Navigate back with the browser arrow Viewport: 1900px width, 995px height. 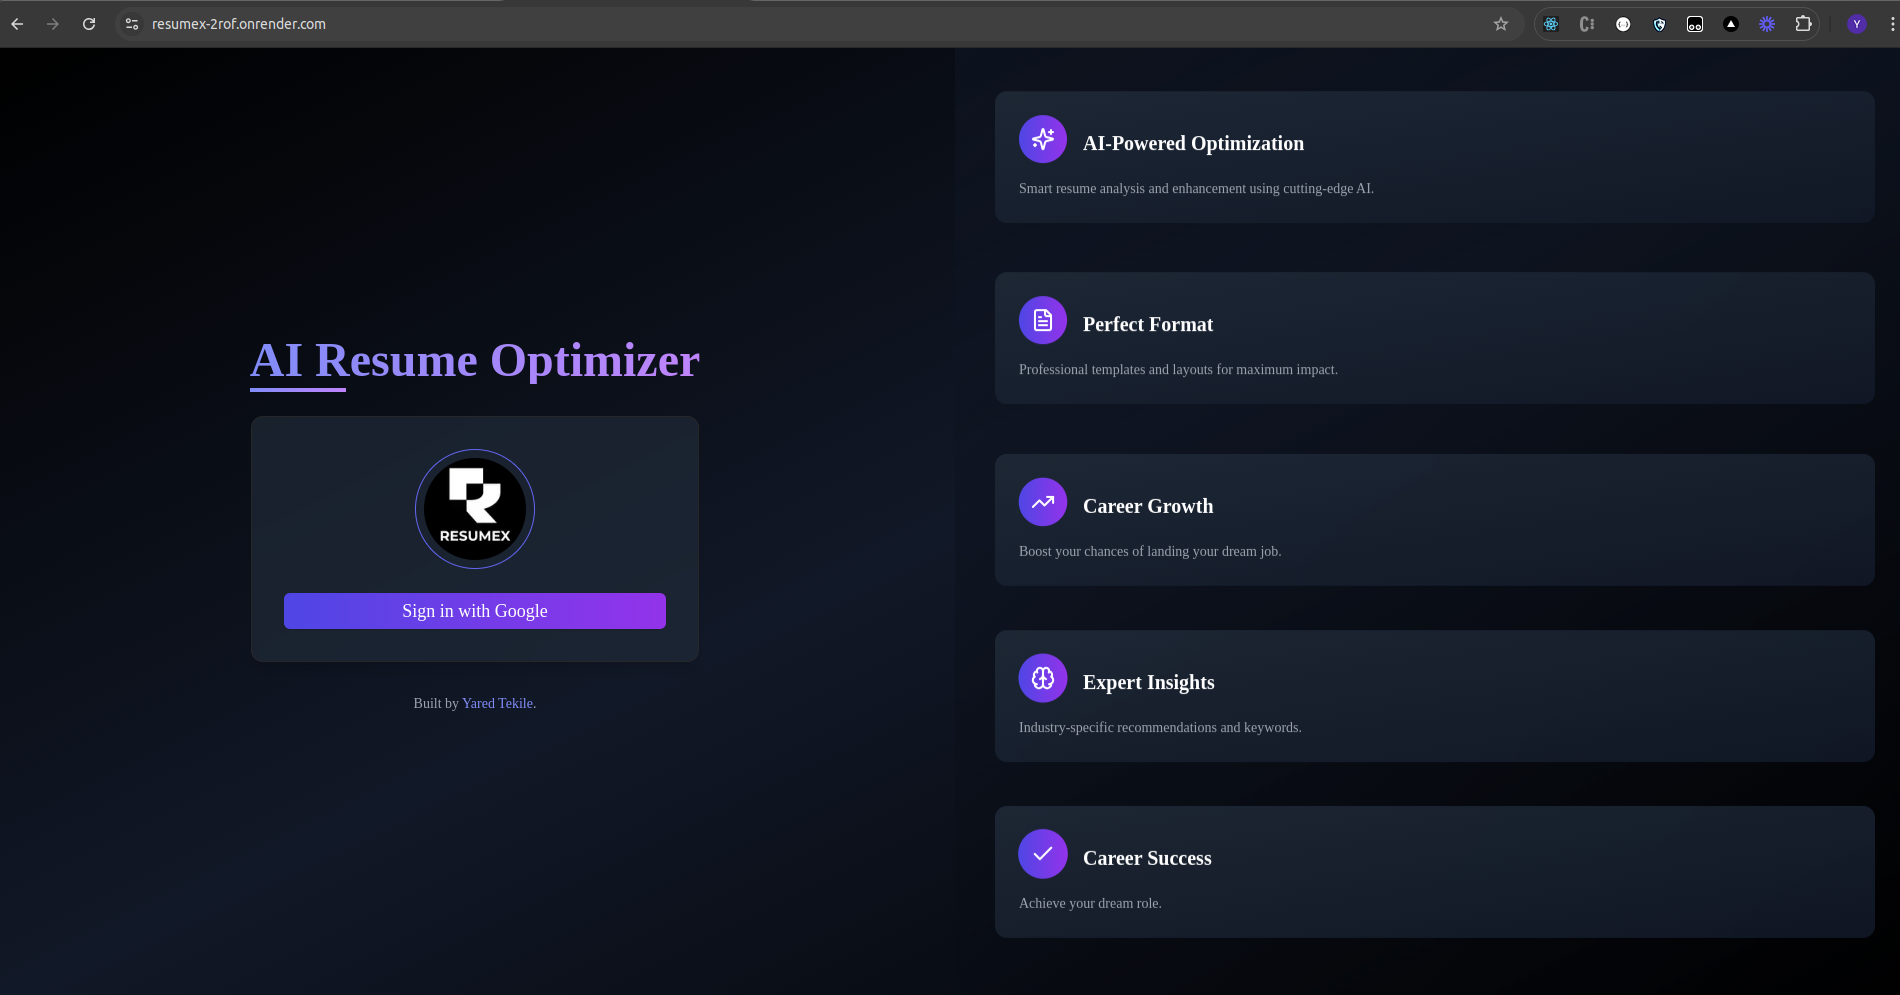coord(17,23)
